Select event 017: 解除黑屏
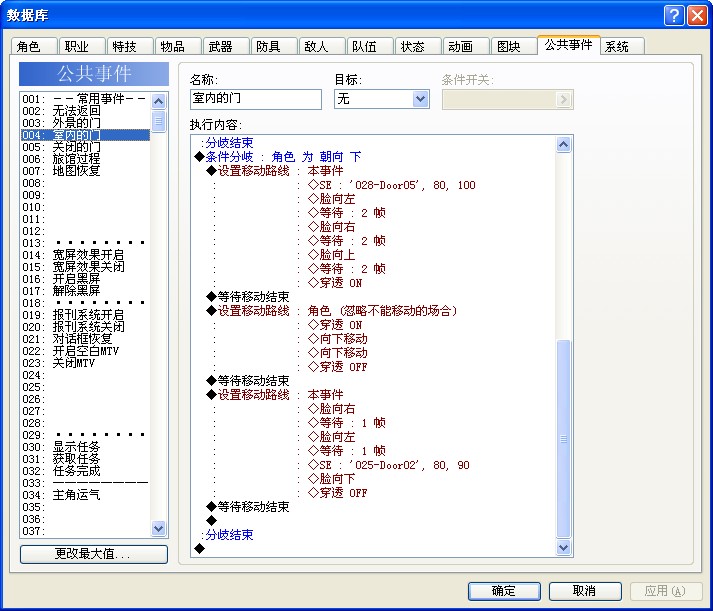This screenshot has height=611, width=713. (85, 291)
